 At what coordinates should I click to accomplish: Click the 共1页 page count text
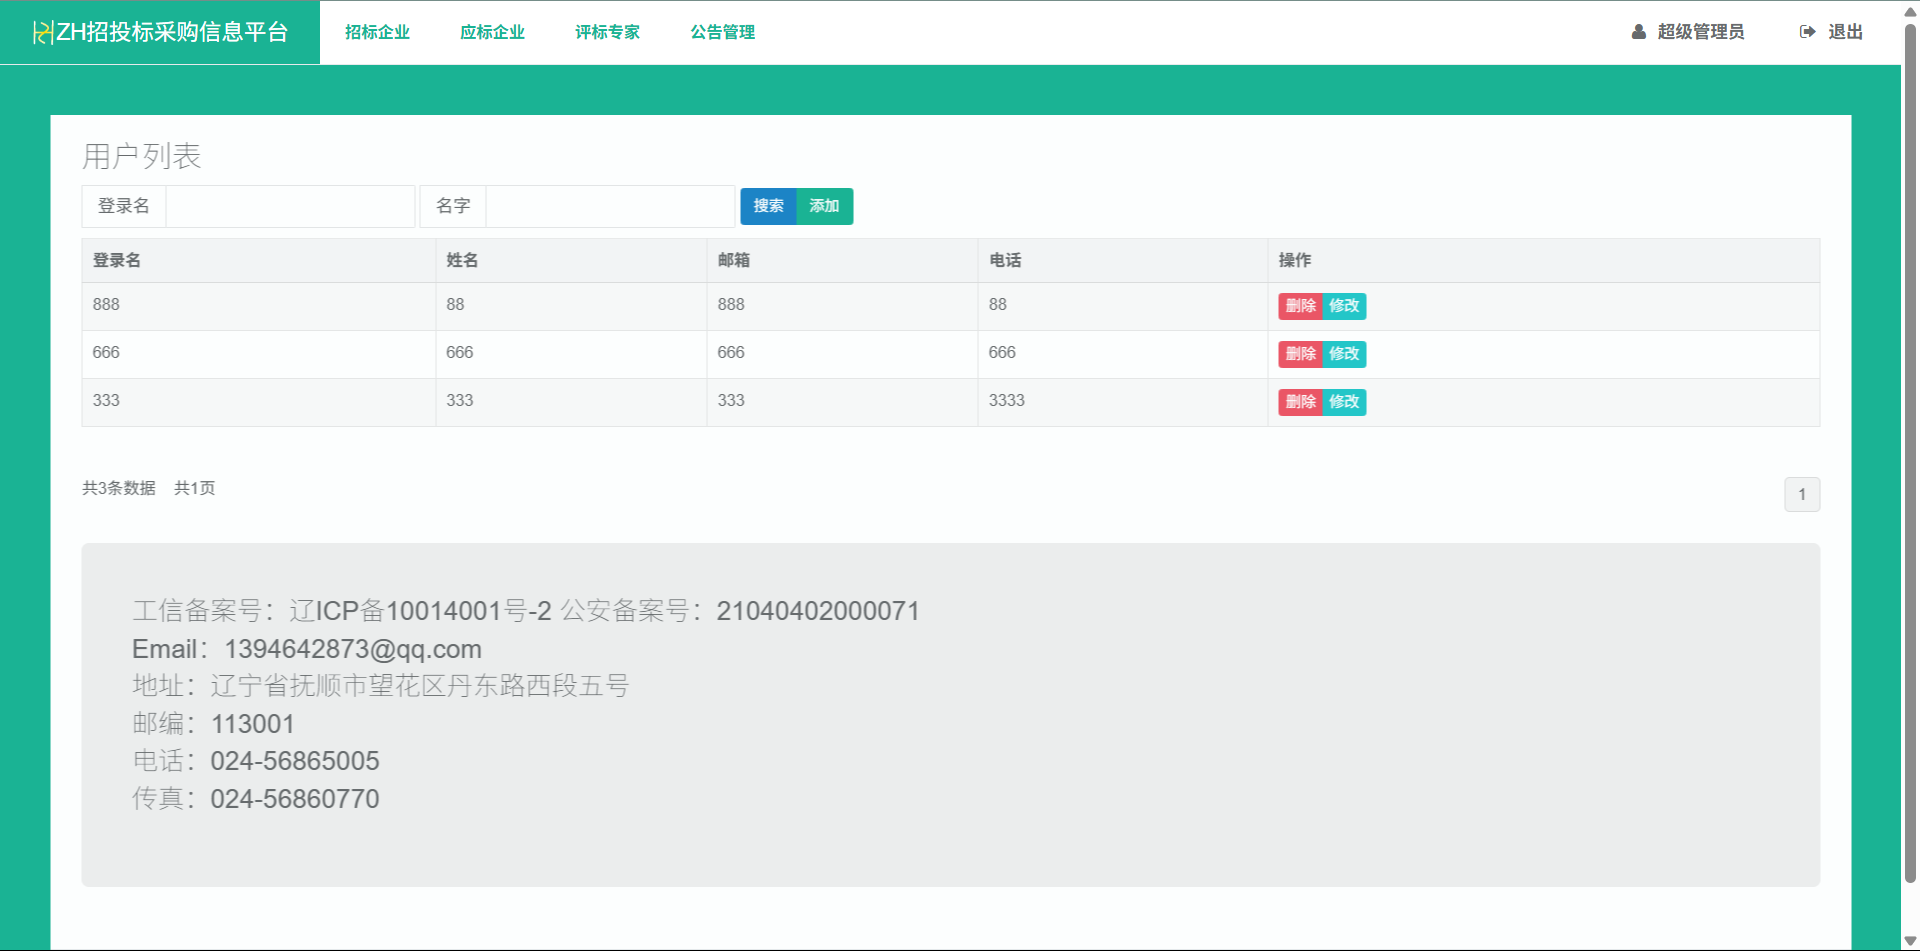pyautogui.click(x=195, y=488)
